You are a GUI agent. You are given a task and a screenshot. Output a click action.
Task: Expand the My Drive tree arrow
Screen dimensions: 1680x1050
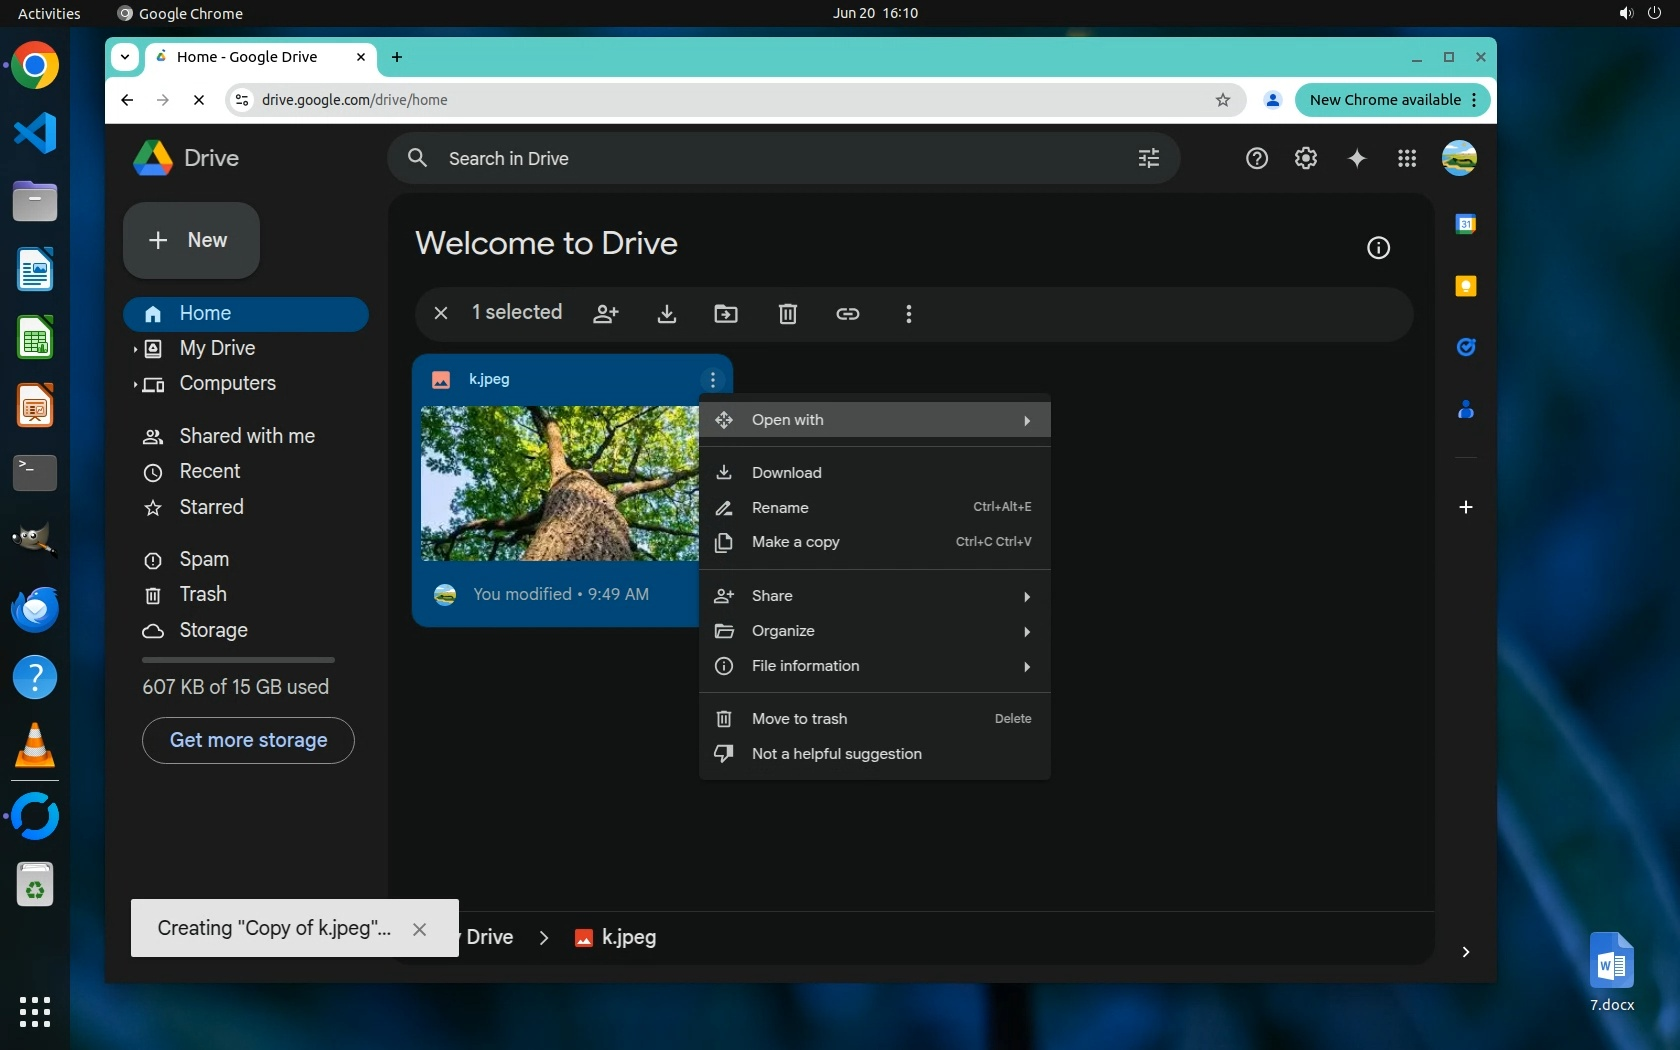point(135,349)
